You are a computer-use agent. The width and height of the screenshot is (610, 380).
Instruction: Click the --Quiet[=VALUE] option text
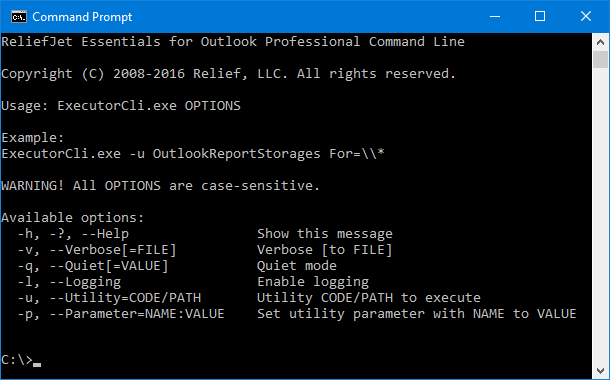[x=109, y=266]
